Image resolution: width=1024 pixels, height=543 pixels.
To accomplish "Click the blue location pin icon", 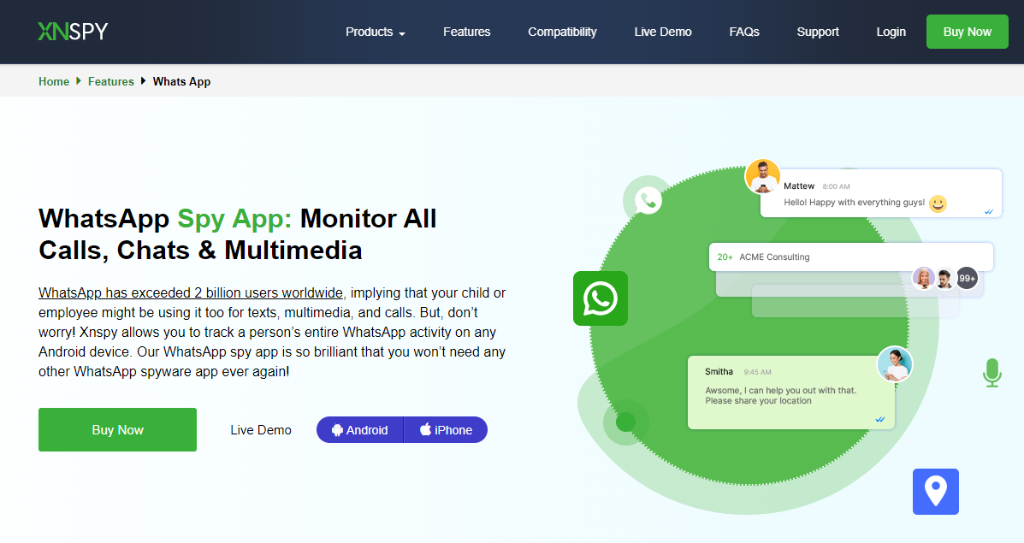I will coord(935,491).
